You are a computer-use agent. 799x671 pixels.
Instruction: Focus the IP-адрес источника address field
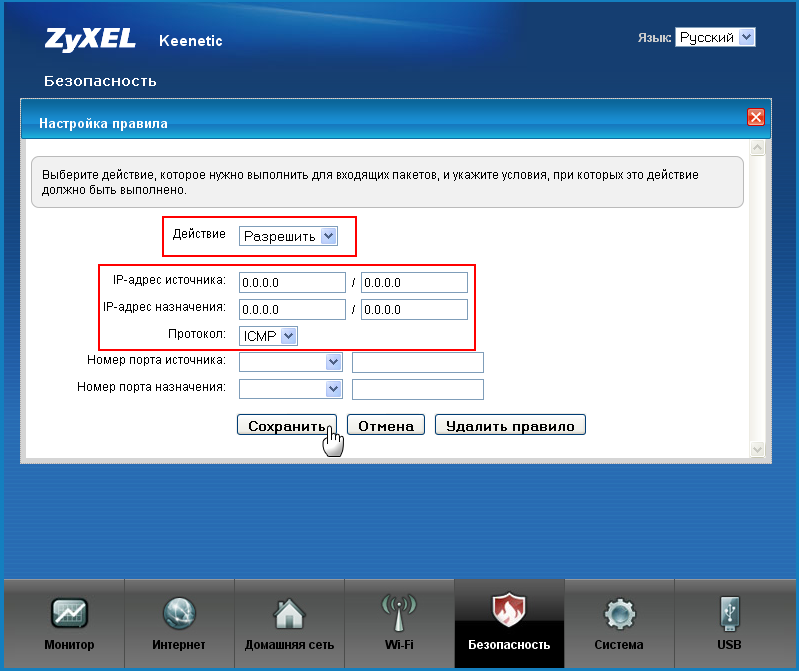pyautogui.click(x=292, y=282)
